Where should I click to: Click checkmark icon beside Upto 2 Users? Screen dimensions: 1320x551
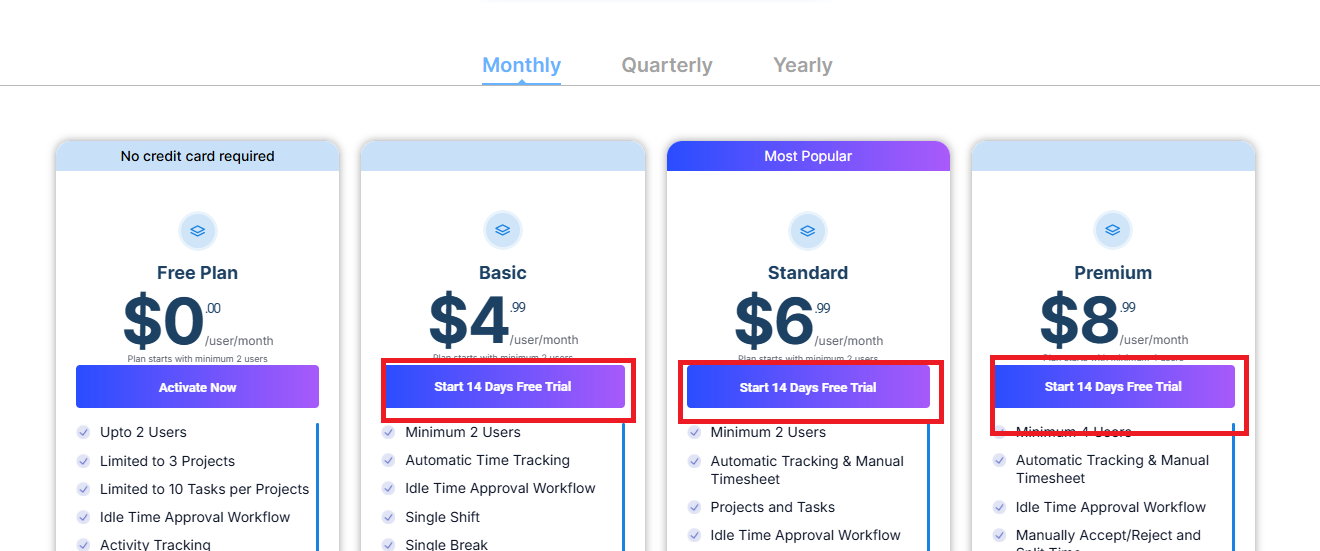pyautogui.click(x=83, y=432)
